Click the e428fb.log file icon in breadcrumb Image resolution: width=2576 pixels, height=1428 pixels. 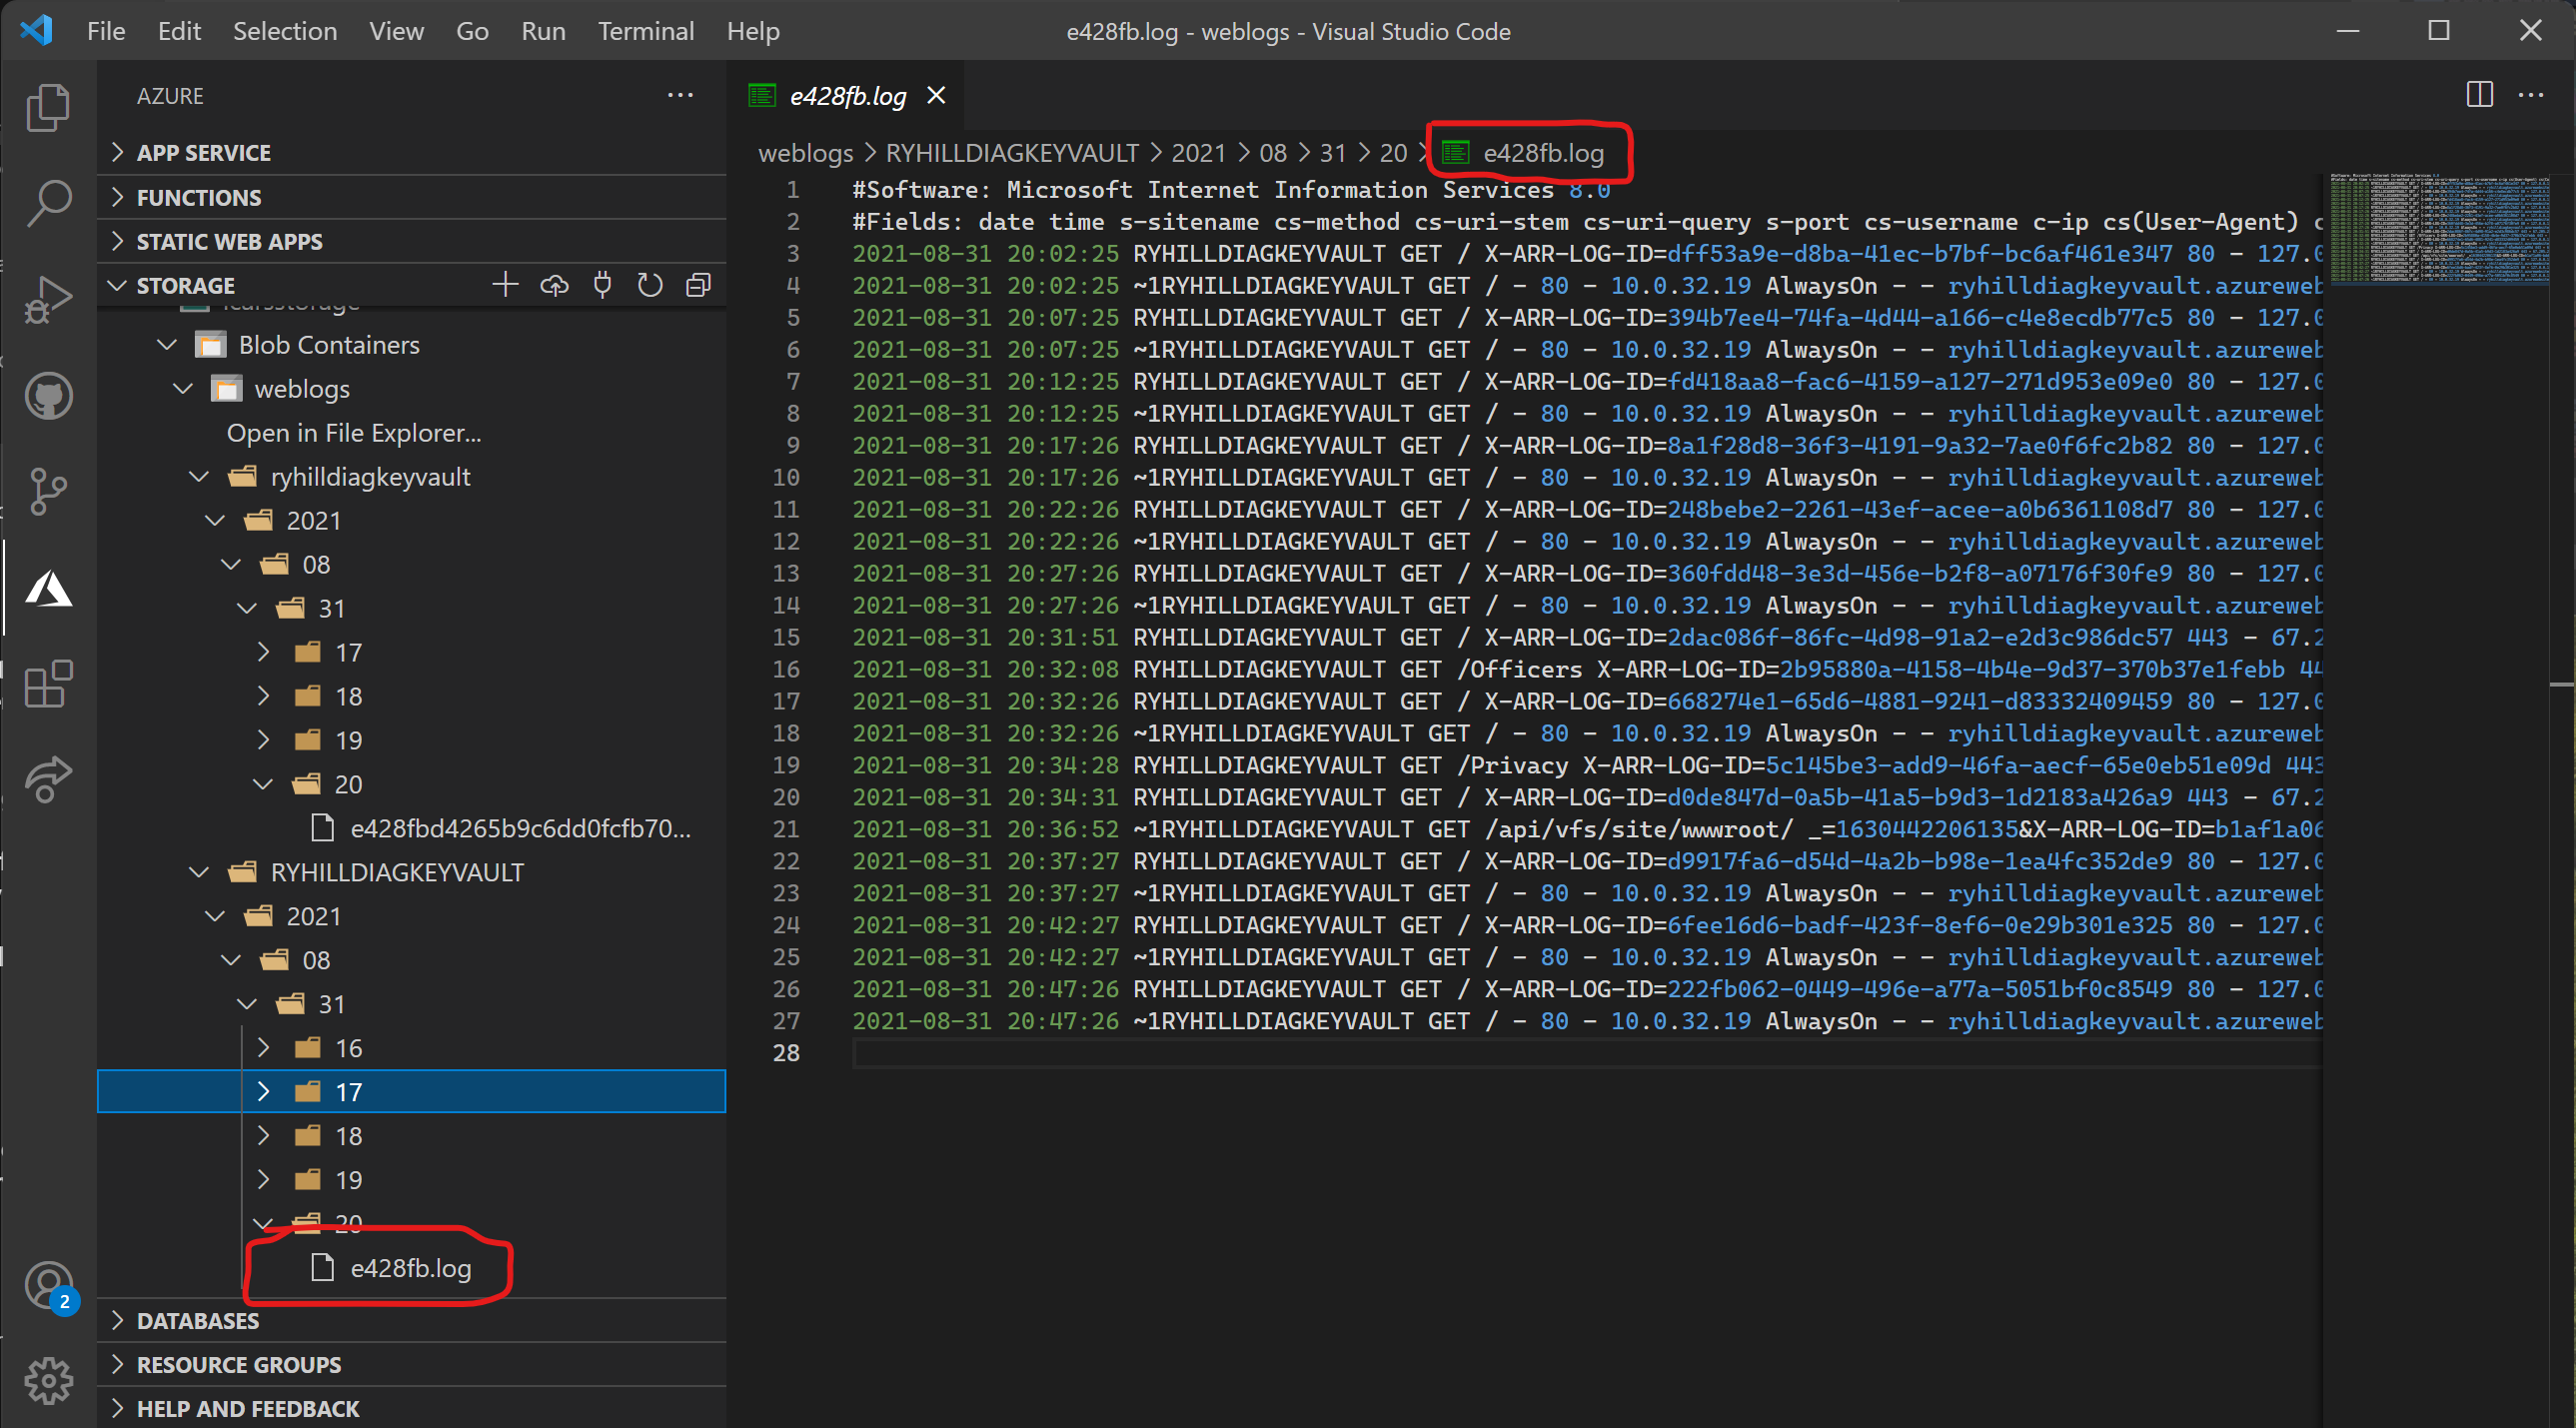(x=1456, y=153)
